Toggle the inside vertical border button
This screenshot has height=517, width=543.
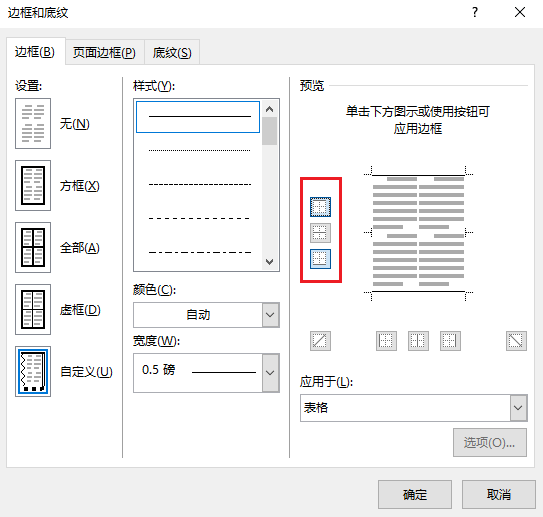[x=418, y=341]
